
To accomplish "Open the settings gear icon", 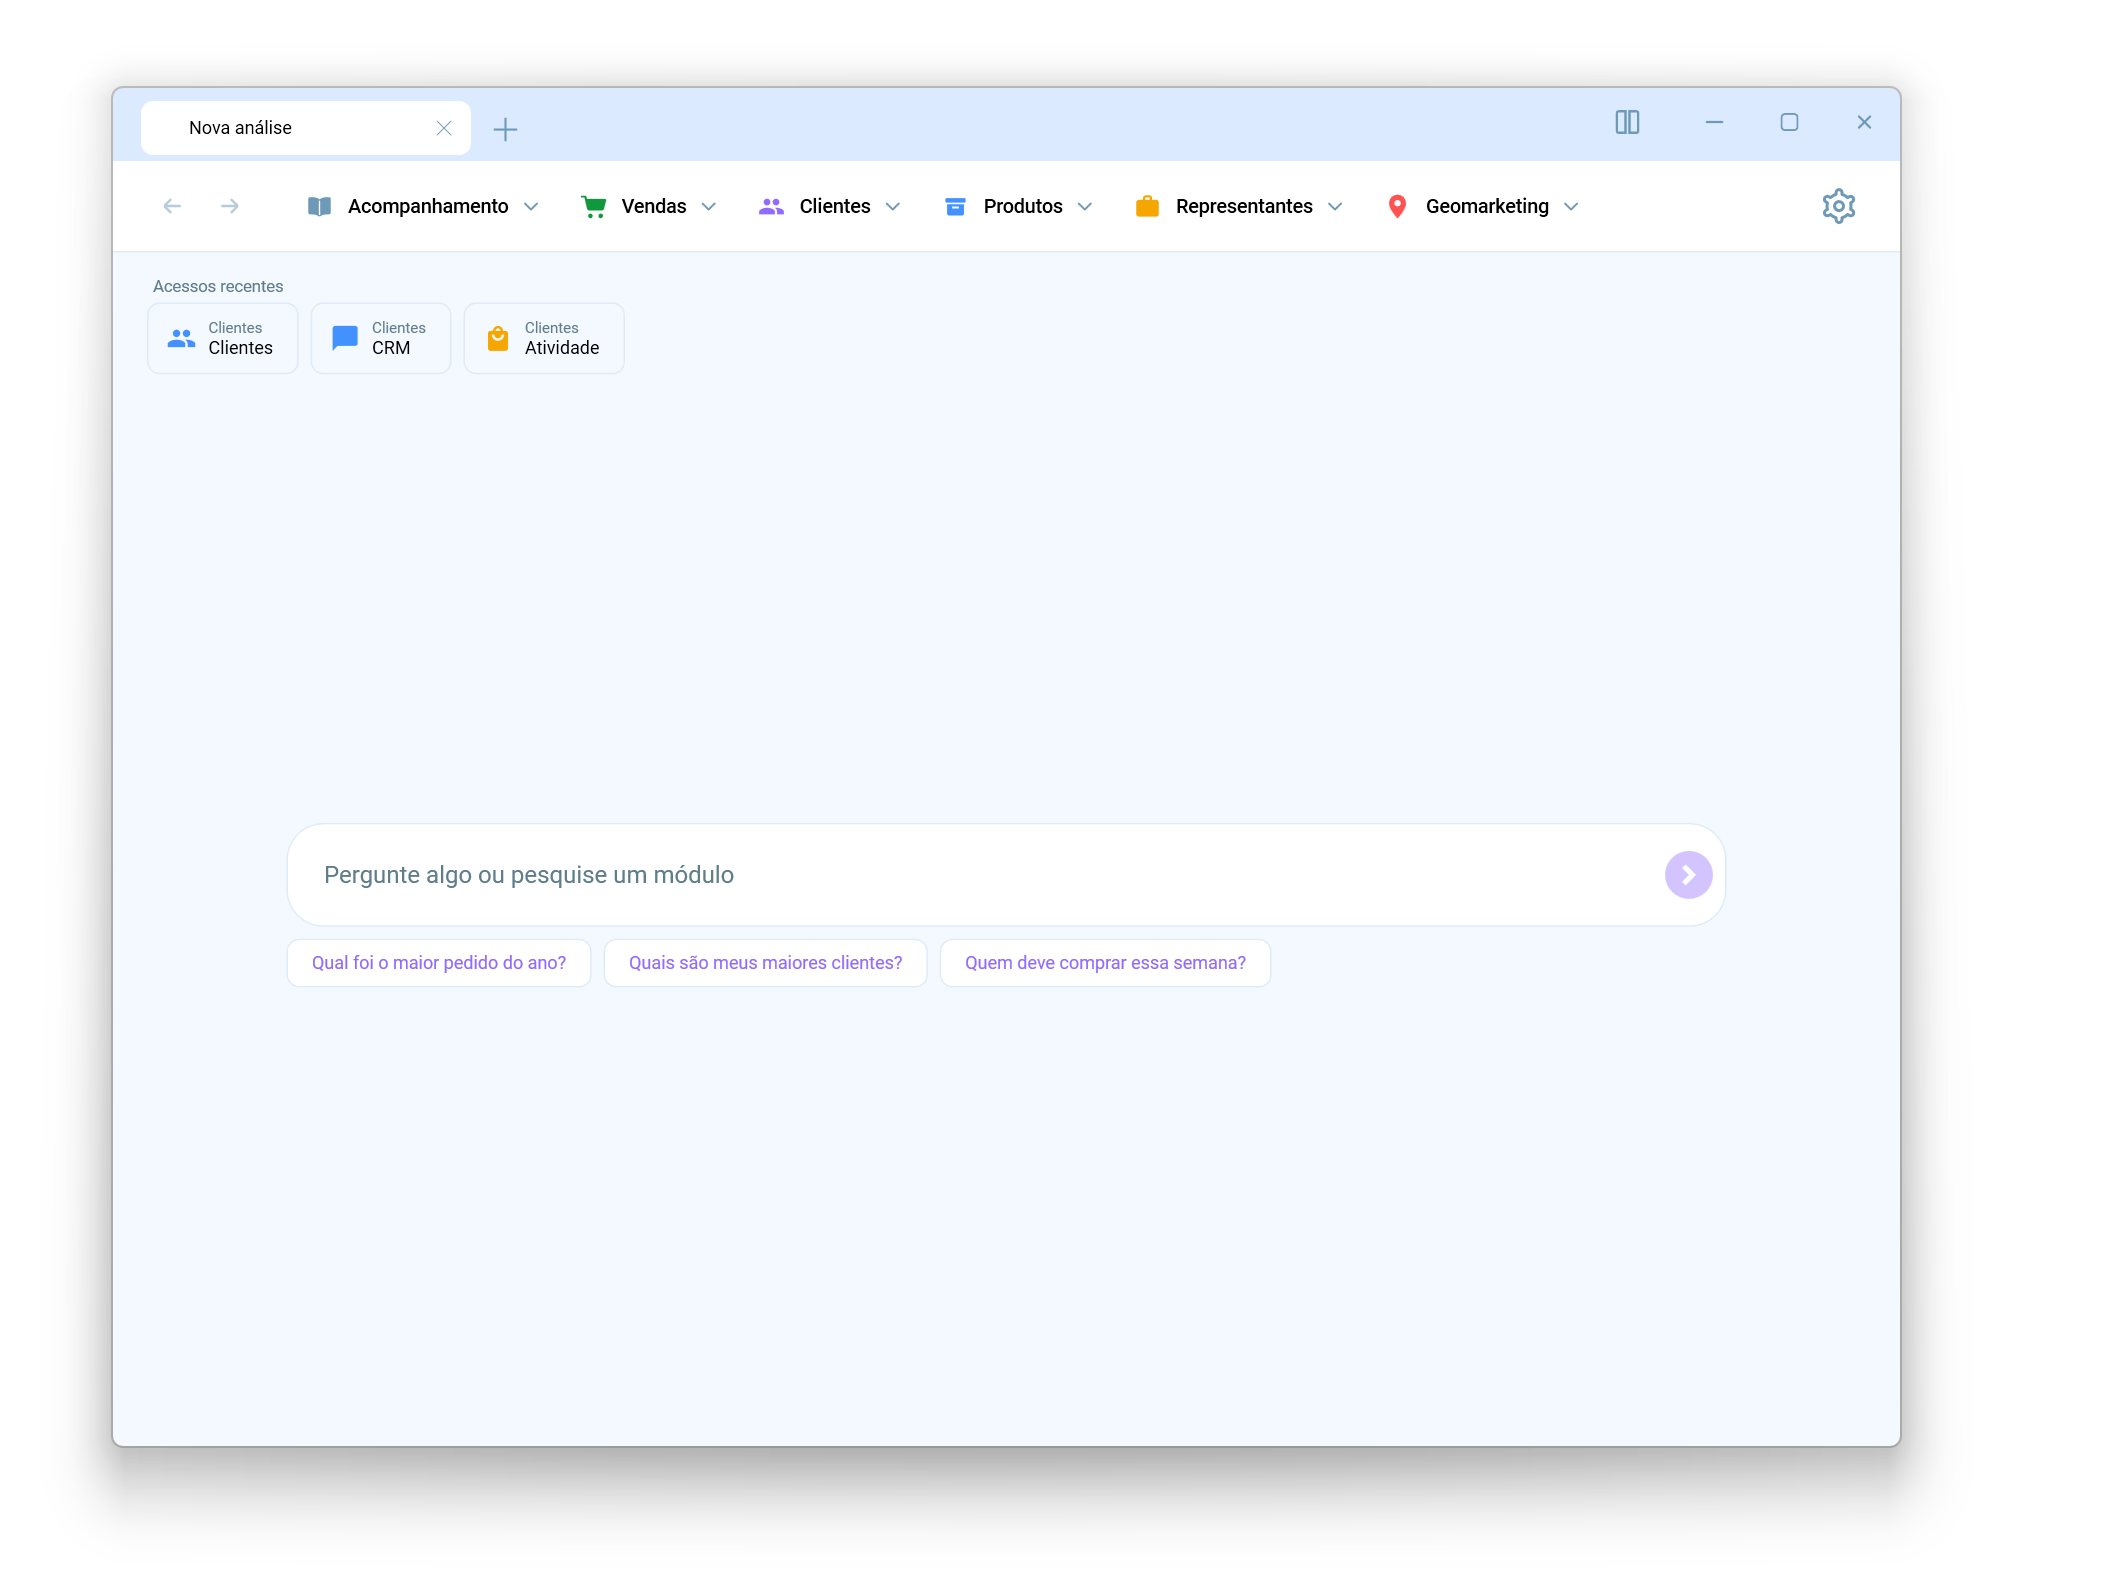I will (1838, 206).
